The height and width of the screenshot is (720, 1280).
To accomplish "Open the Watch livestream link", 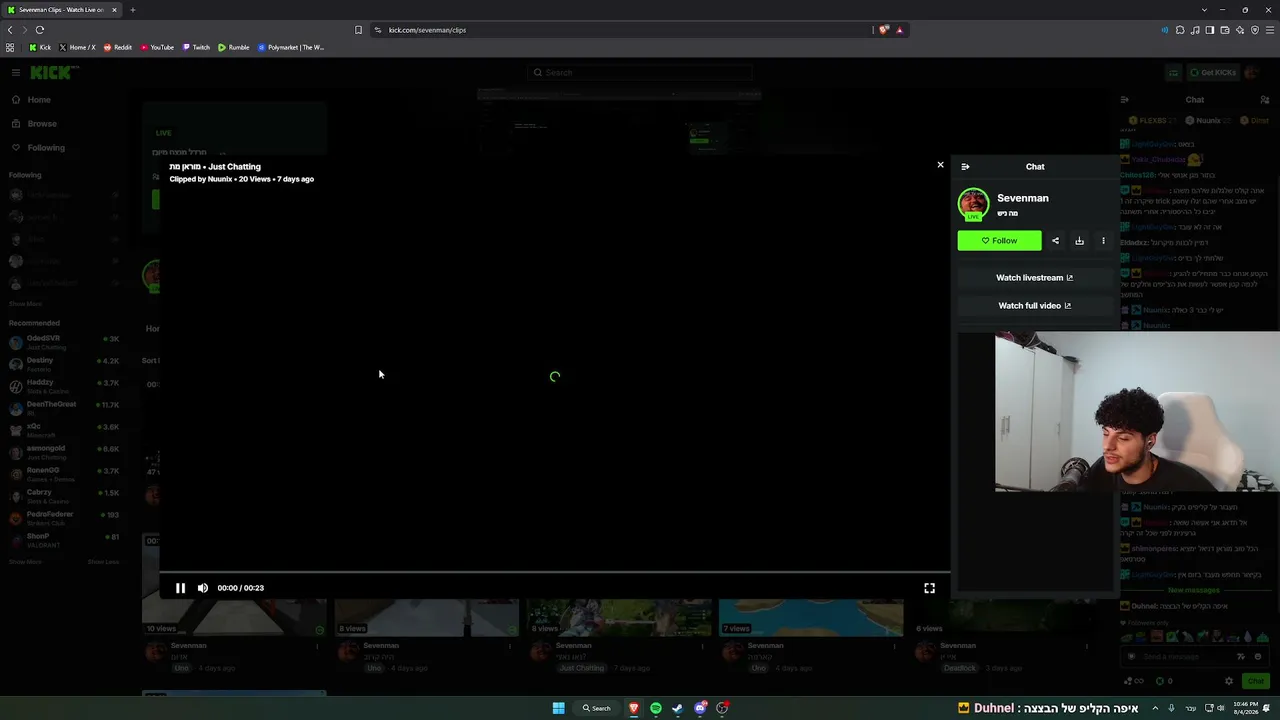I will [1034, 278].
